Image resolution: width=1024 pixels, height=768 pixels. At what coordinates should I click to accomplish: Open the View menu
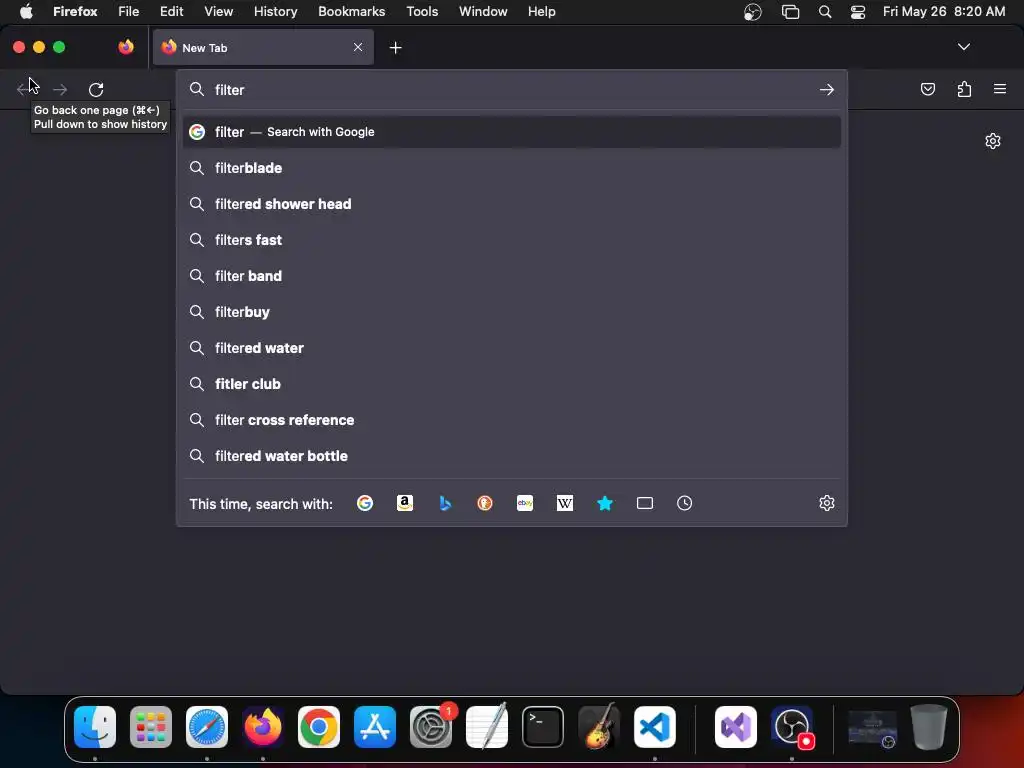point(218,12)
